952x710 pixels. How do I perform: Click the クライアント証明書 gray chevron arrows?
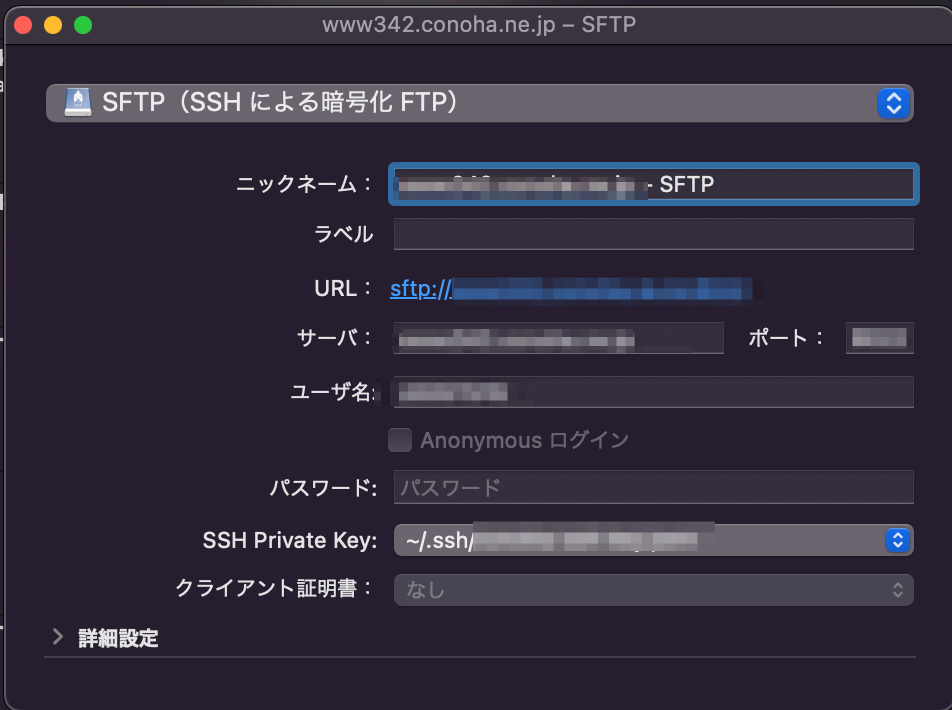pyautogui.click(x=898, y=590)
